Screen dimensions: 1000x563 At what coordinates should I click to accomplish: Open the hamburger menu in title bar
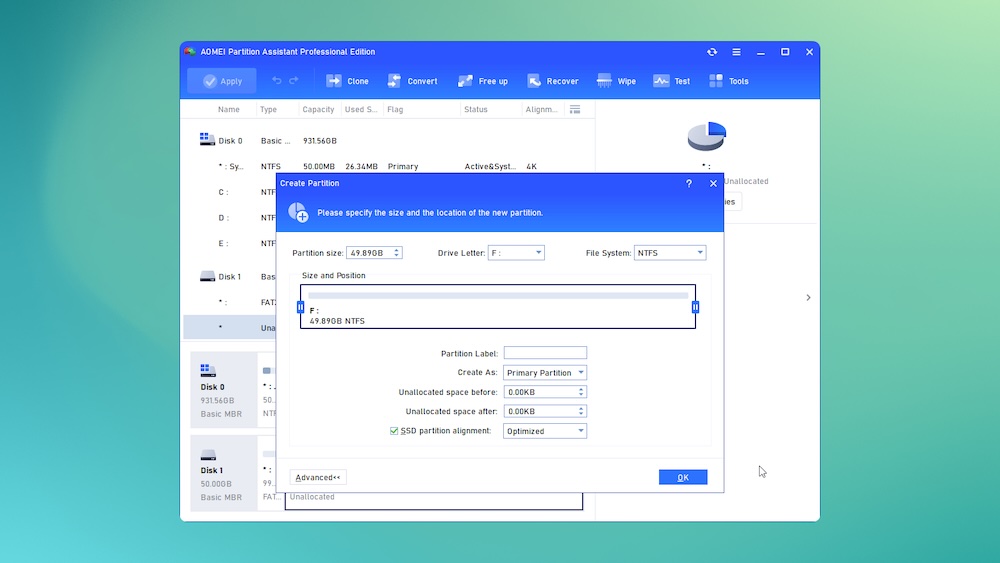[x=737, y=52]
